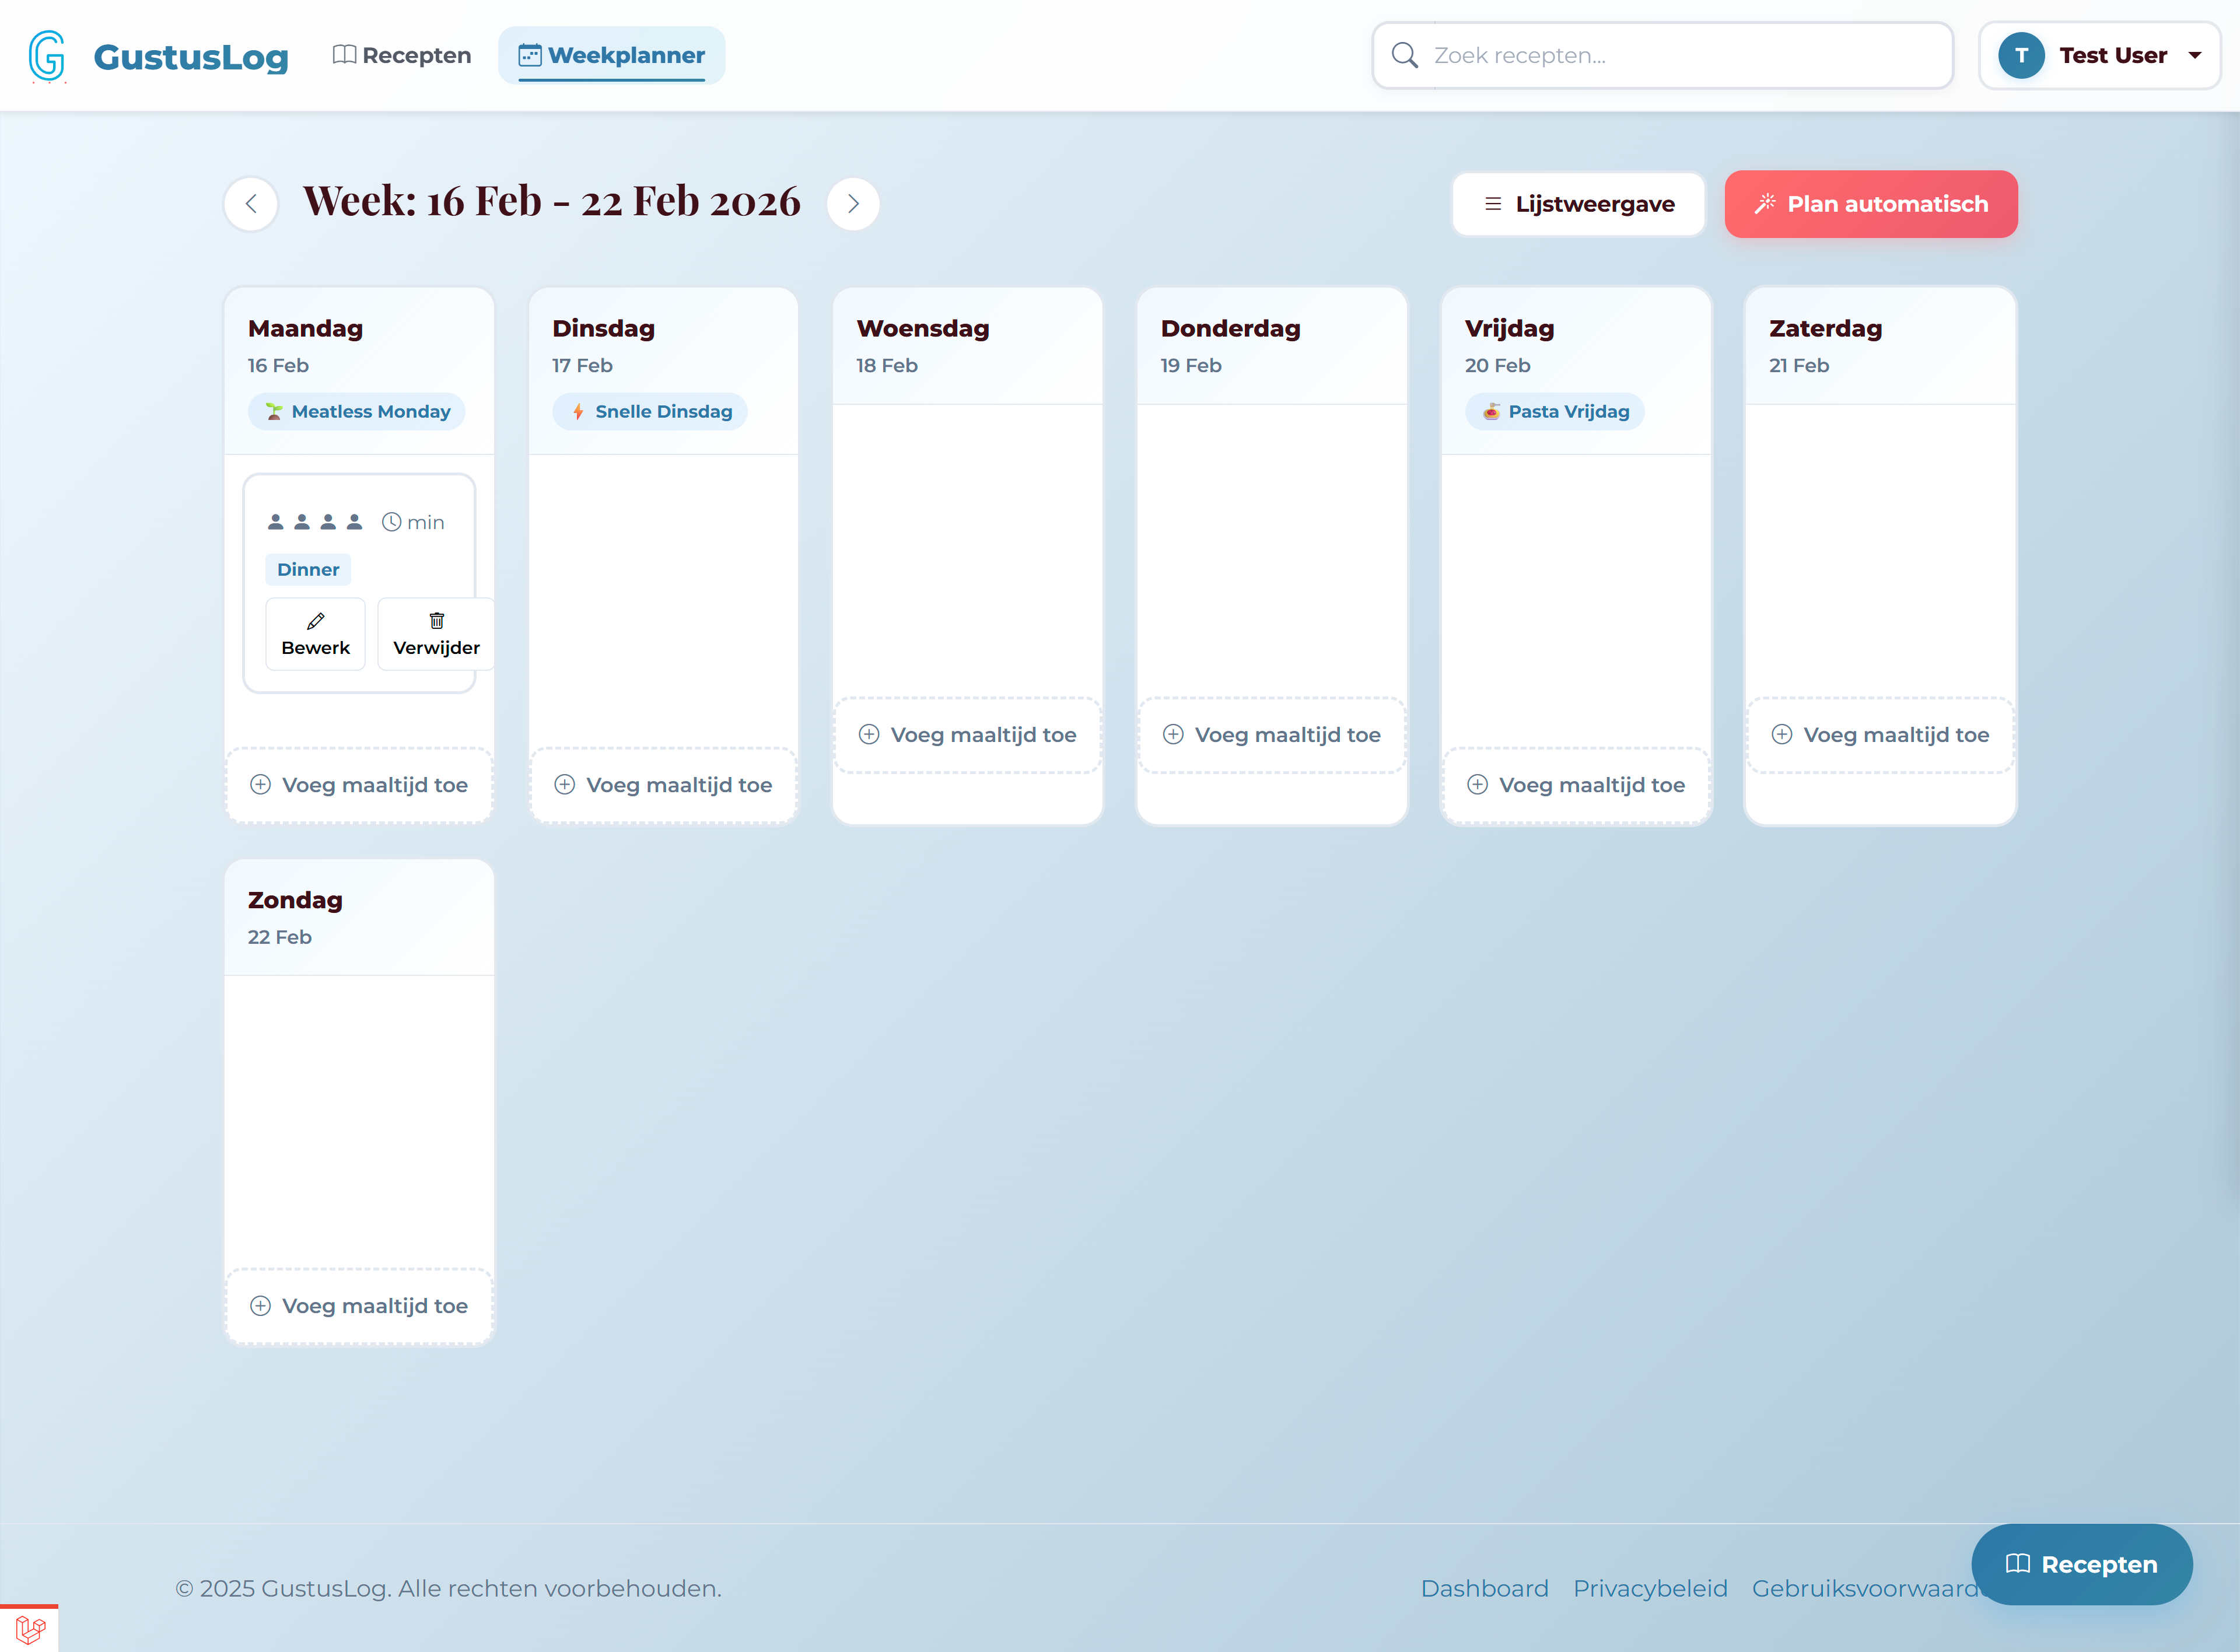Click the Zaterdag day heading
Image resolution: width=2240 pixels, height=1652 pixels.
(1825, 328)
